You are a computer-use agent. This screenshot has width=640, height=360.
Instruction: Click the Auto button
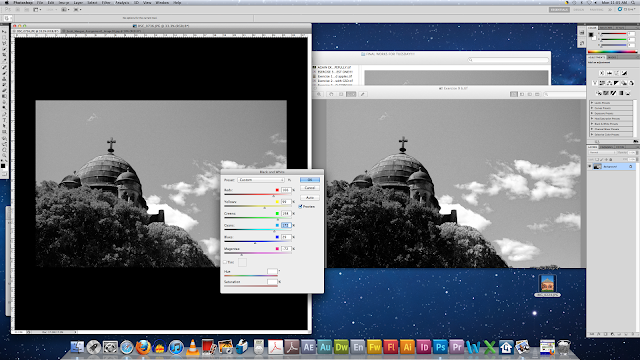(x=310, y=198)
